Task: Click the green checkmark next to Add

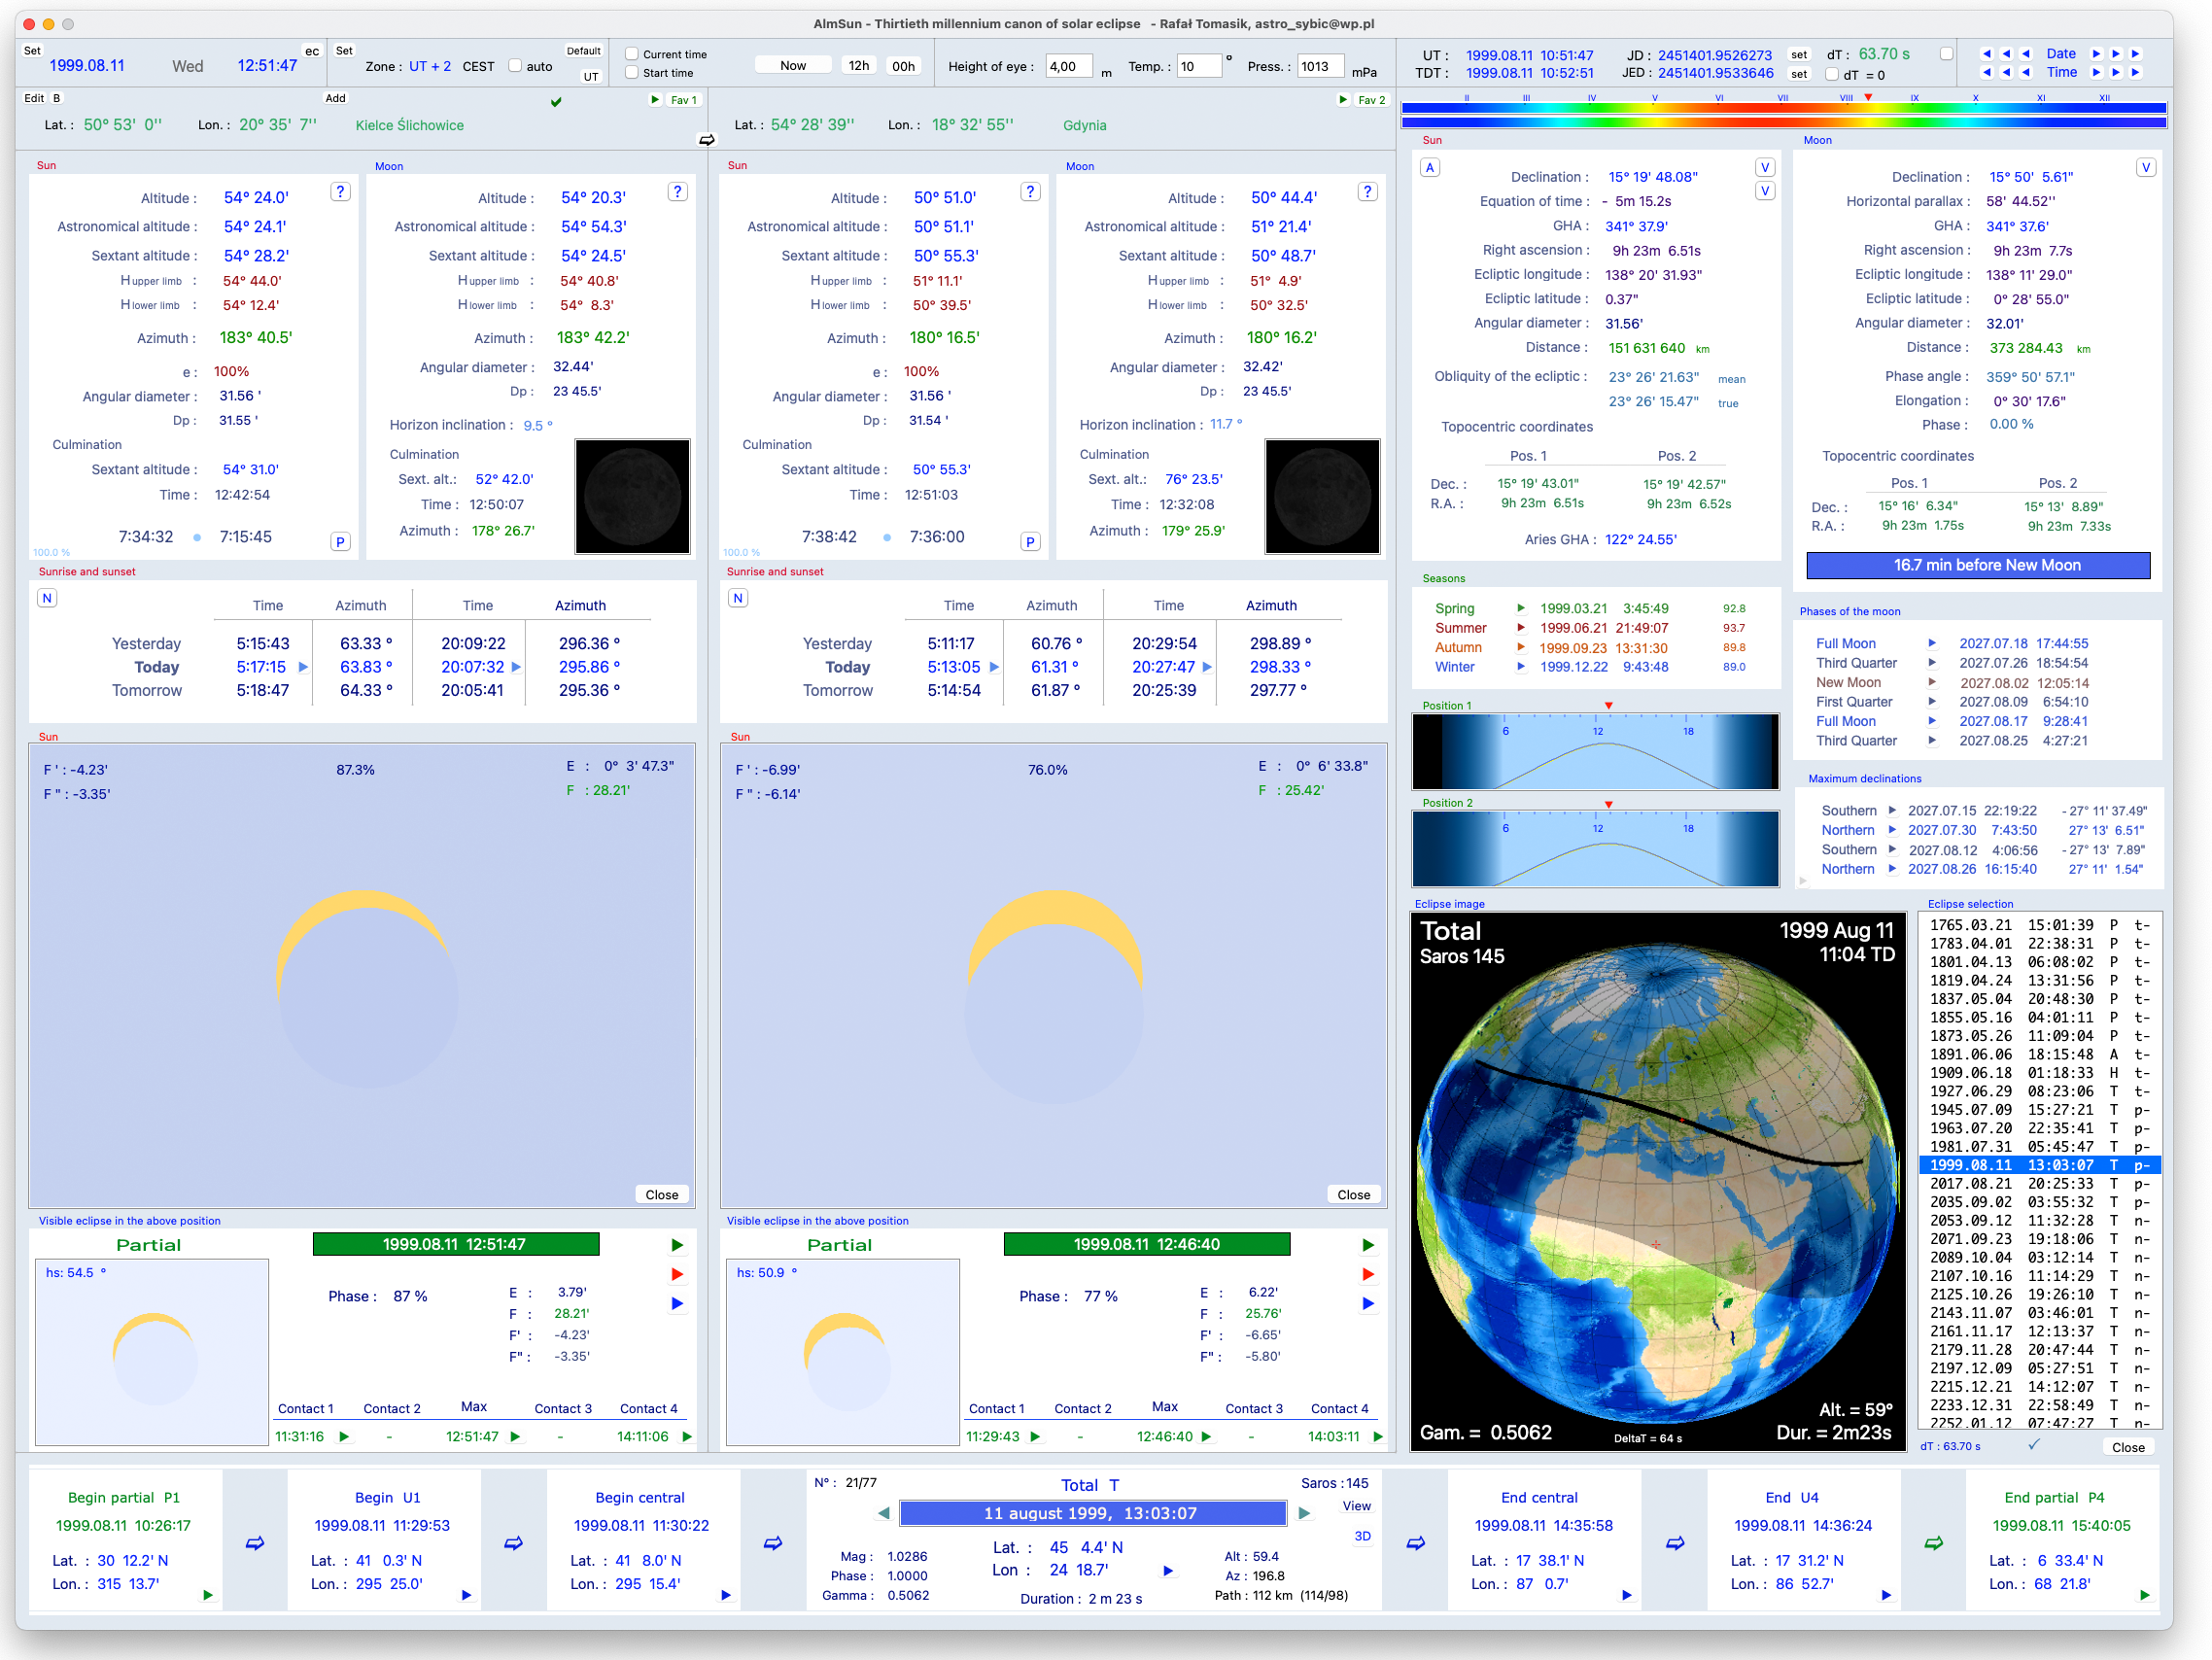Action: pos(556,101)
